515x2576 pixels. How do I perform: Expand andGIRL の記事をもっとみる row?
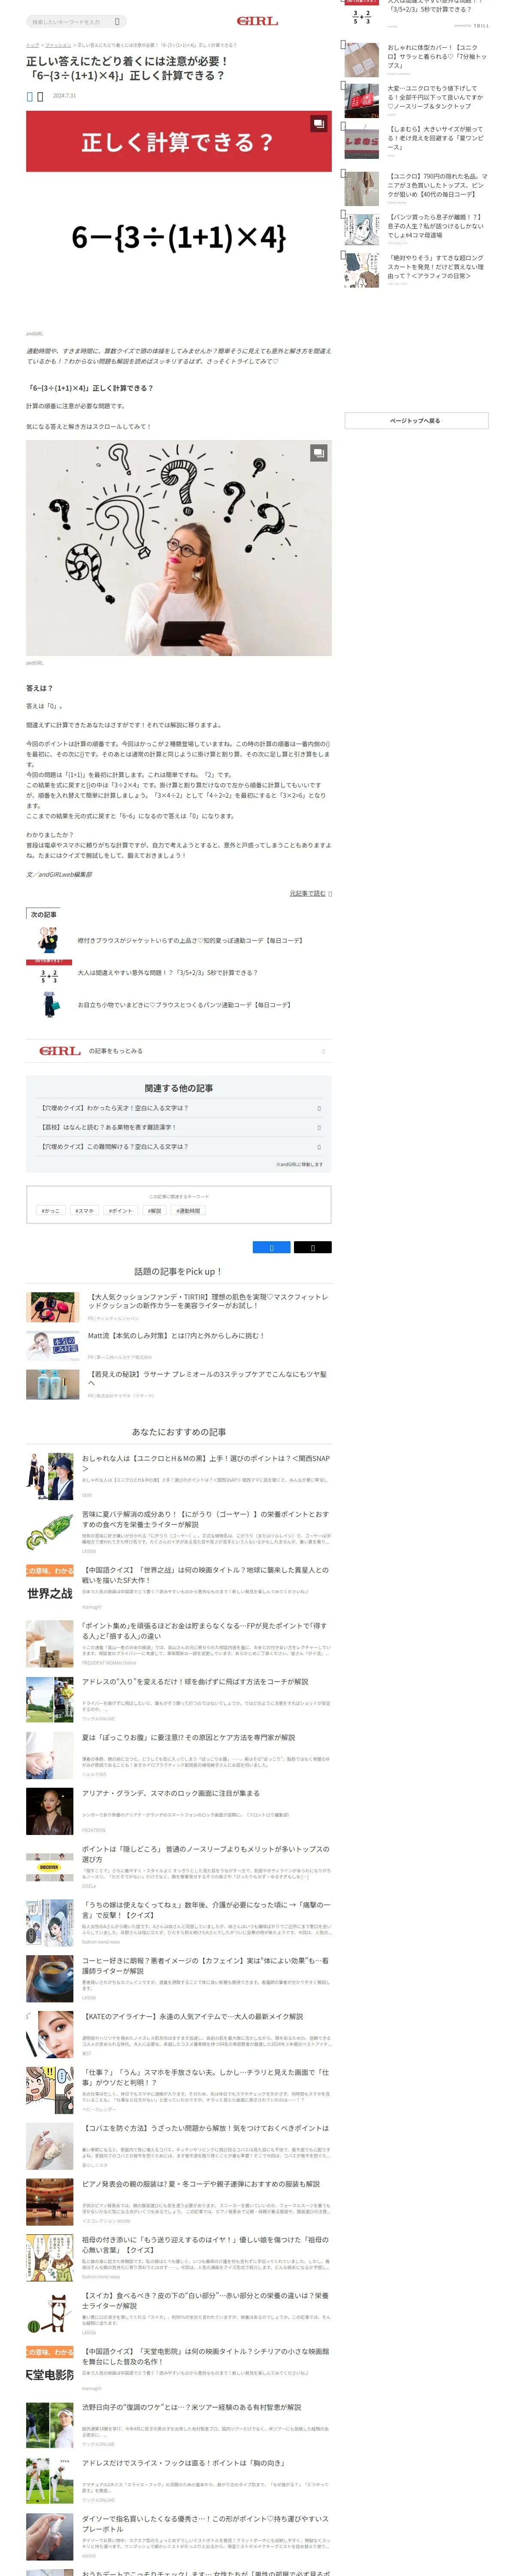coord(179,1051)
